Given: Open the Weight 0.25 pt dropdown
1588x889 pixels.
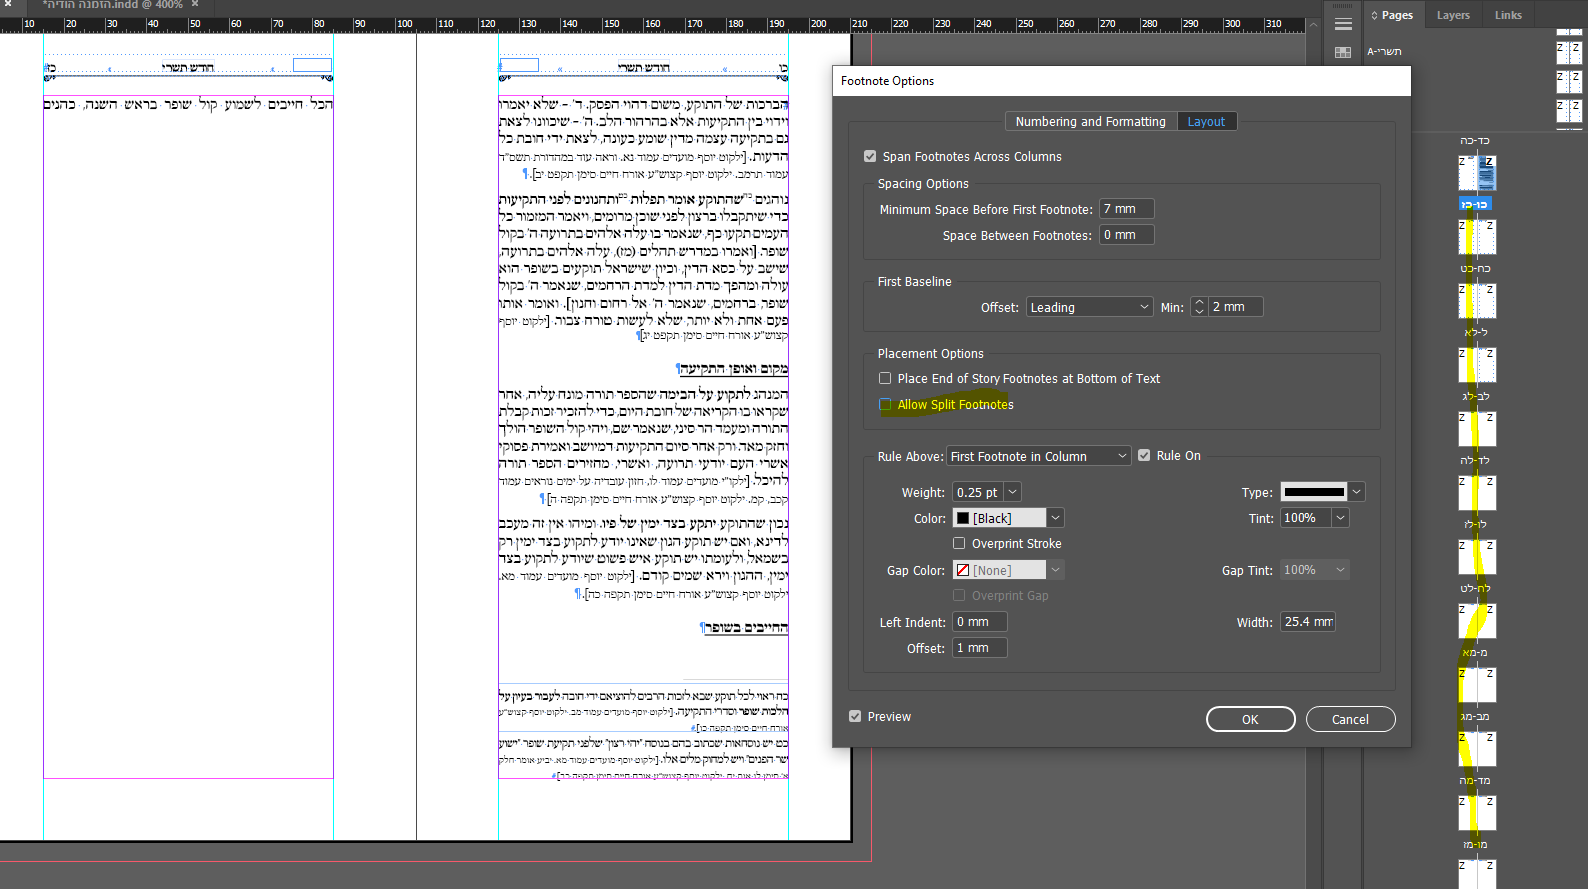Looking at the screenshot, I should (x=1012, y=492).
